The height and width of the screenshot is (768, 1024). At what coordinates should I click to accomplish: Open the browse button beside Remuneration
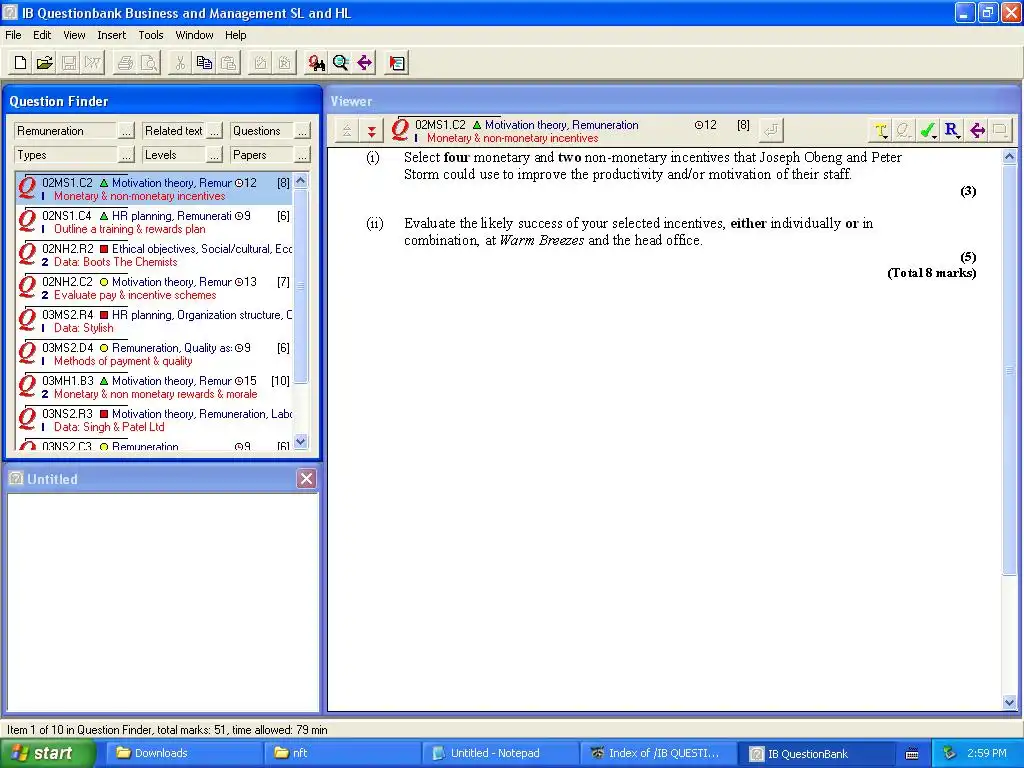click(x=127, y=131)
